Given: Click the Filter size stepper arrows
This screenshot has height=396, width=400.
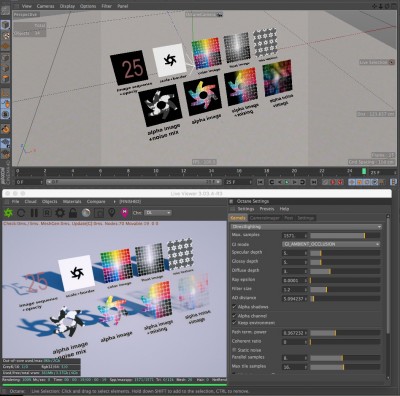Looking at the screenshot, I should (x=306, y=290).
